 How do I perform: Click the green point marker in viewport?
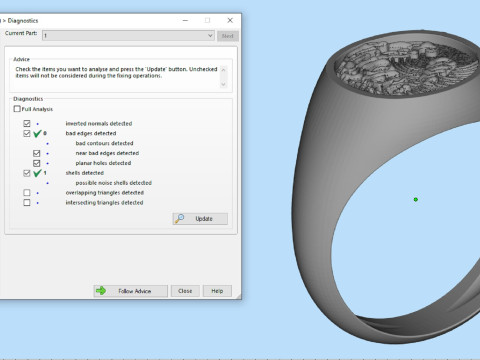tap(416, 200)
